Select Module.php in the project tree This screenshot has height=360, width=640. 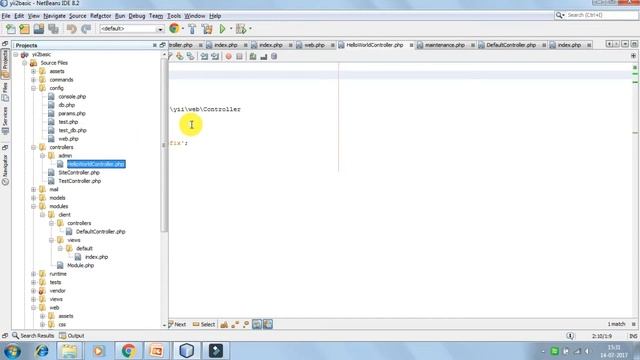80,265
